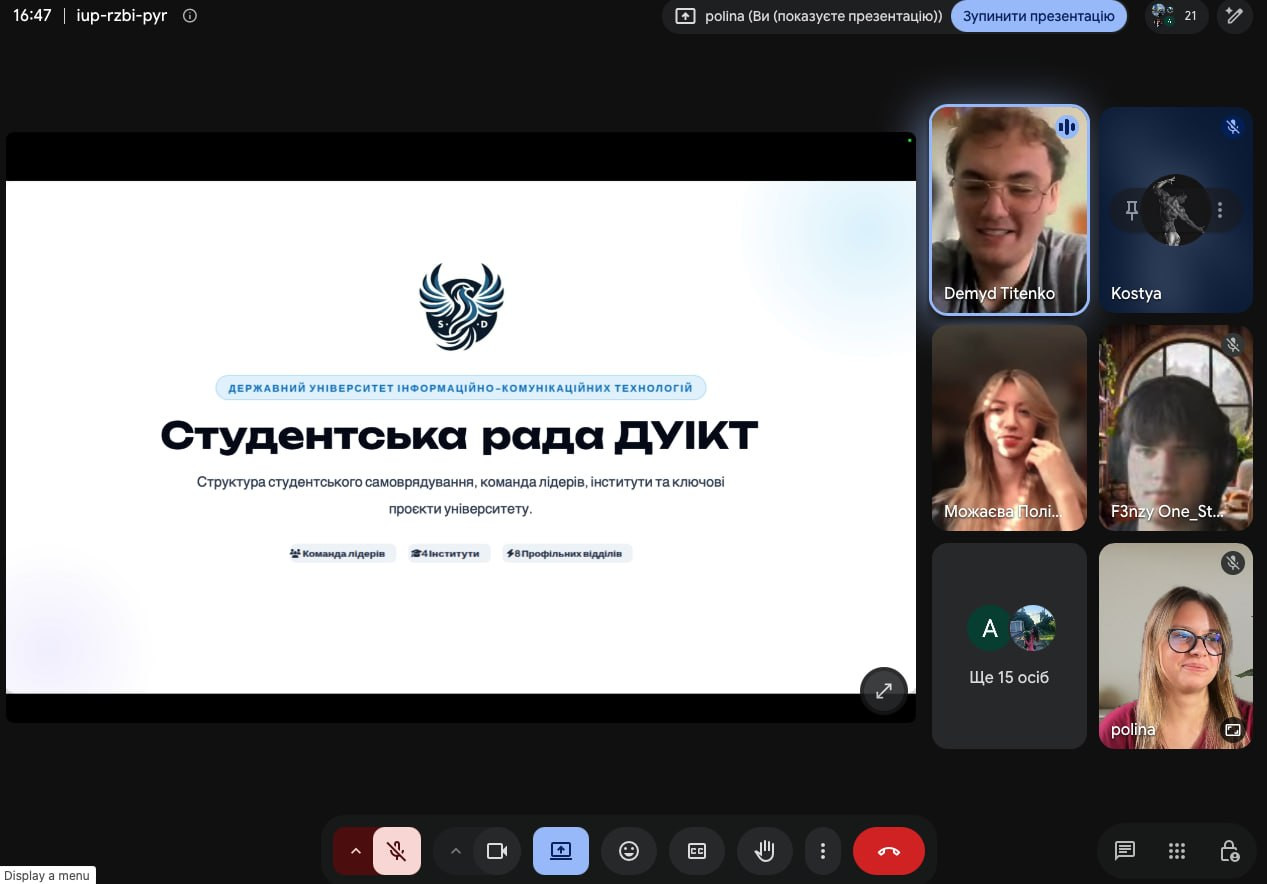Open Kostya tile's three-dot options
This screenshot has width=1267, height=884.
(1220, 210)
